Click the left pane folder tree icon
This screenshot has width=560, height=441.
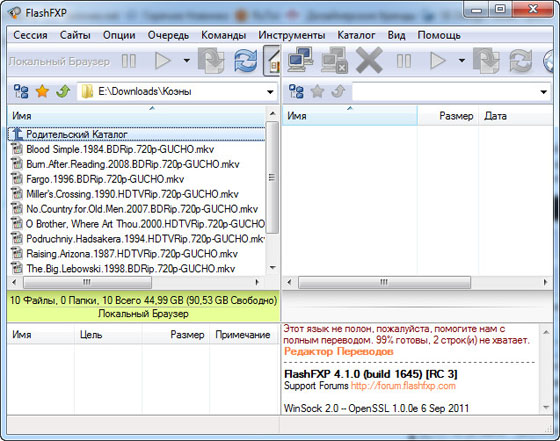(21, 91)
